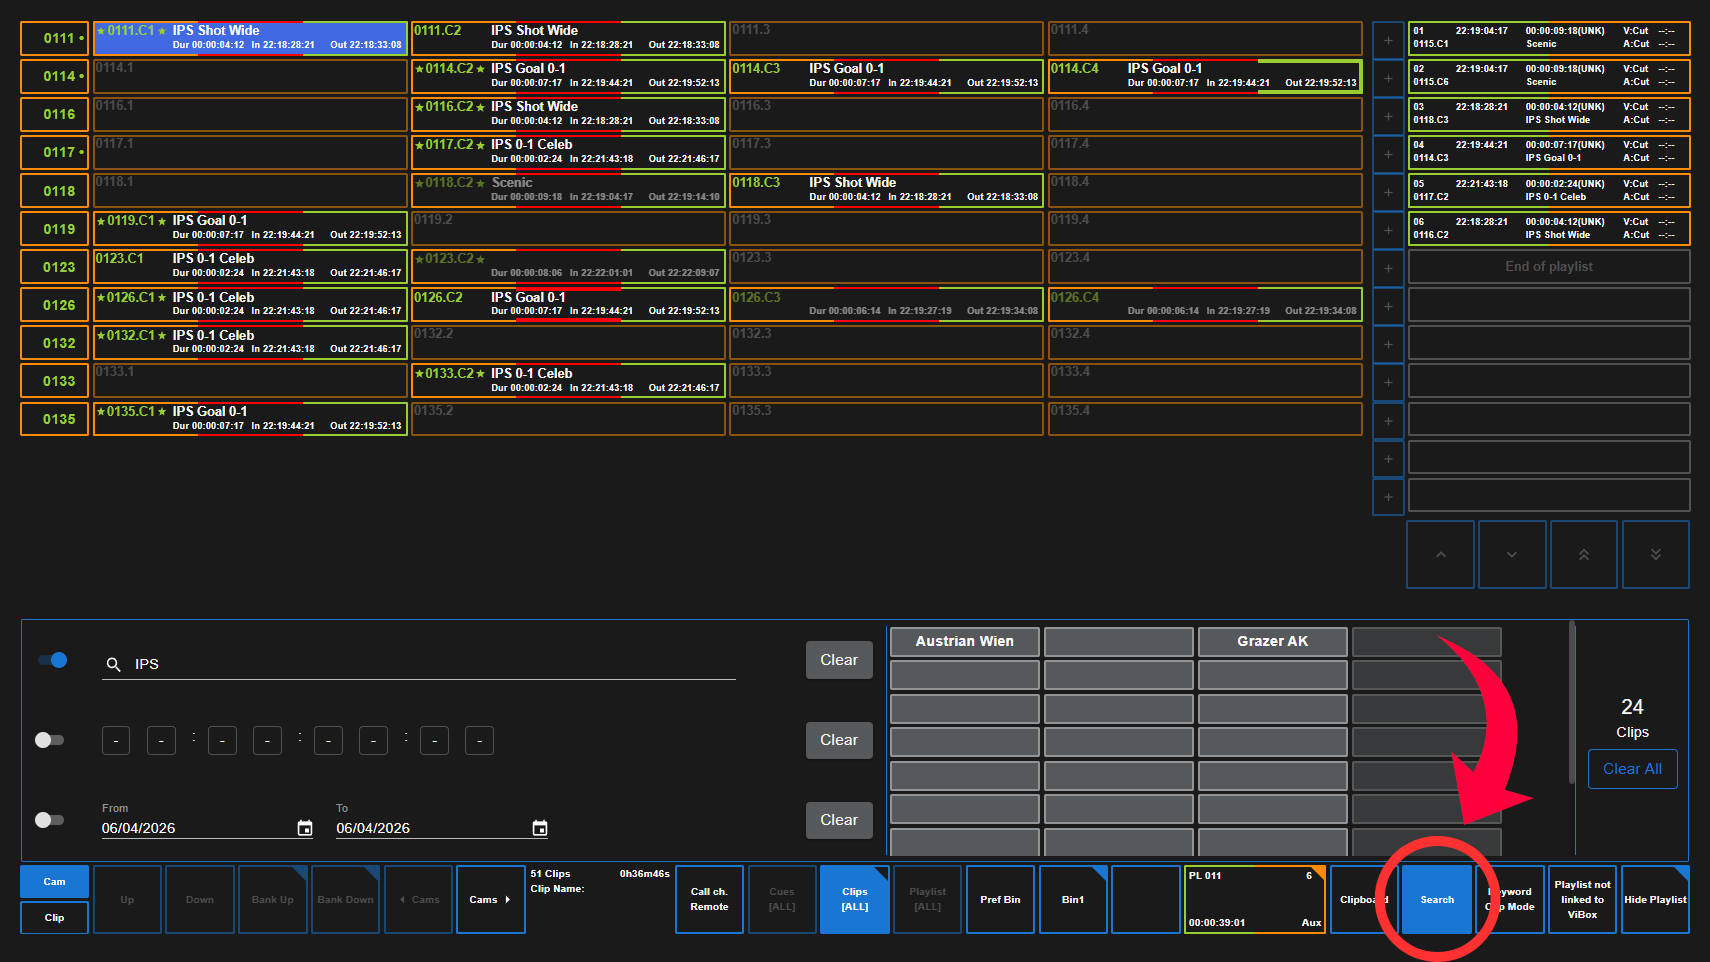Select clip 0119.C1 IPS Goal 0-1
This screenshot has height=962, width=1710.
point(250,228)
